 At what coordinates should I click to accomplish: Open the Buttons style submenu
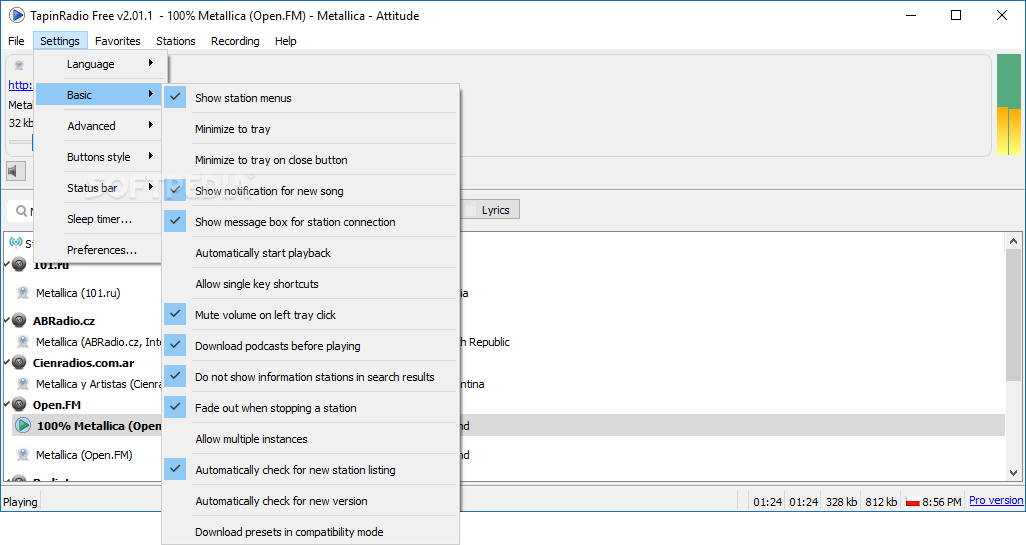(98, 157)
